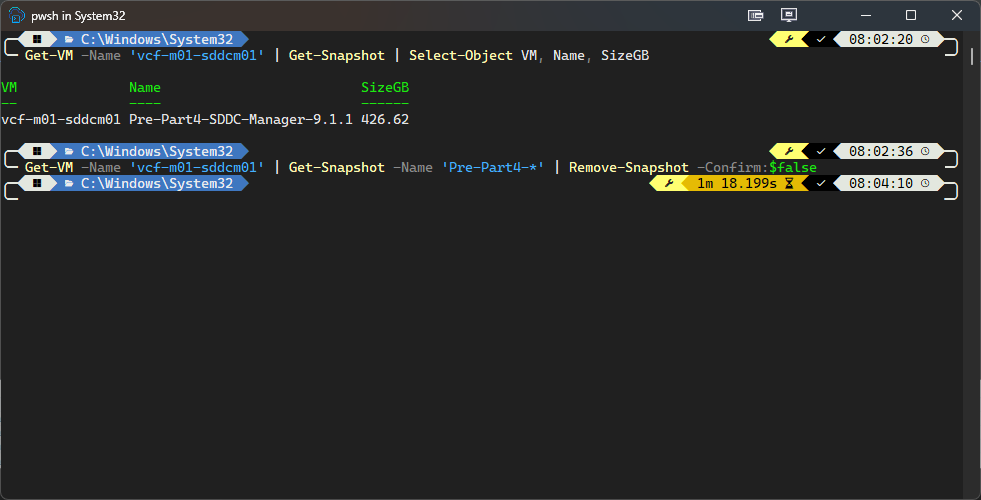The height and width of the screenshot is (500, 981).
Task: Click the 08:02:36 timestamp
Action: pyautogui.click(x=881, y=151)
